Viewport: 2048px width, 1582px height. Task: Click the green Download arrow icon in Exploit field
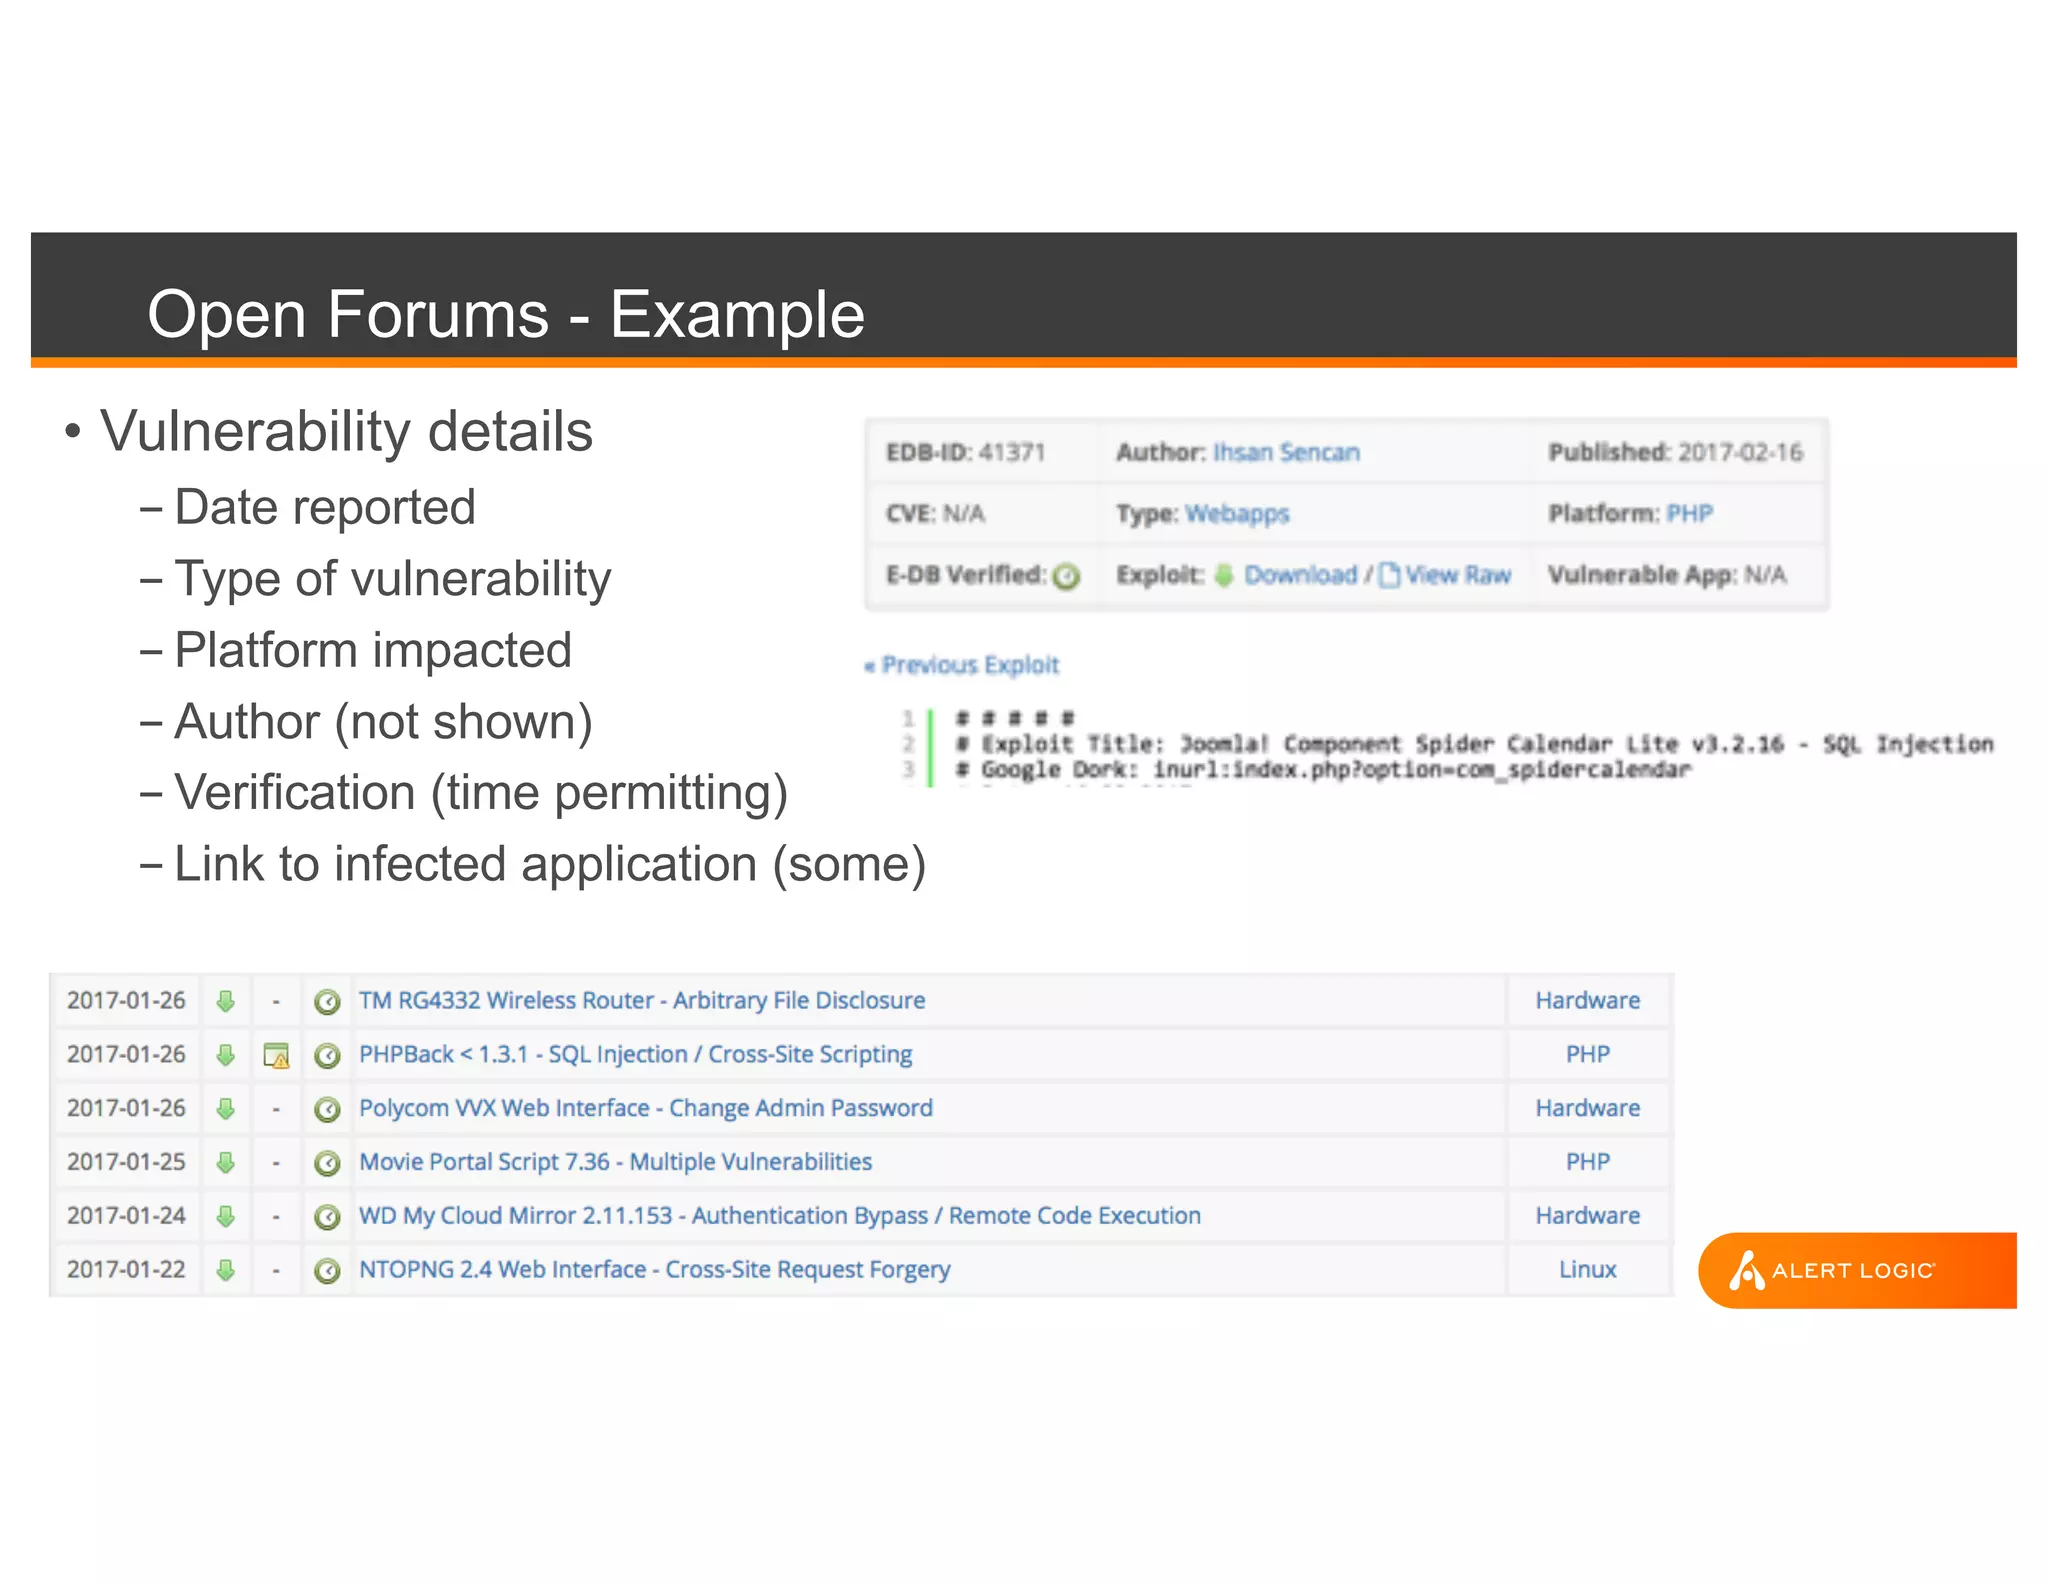(x=1224, y=575)
